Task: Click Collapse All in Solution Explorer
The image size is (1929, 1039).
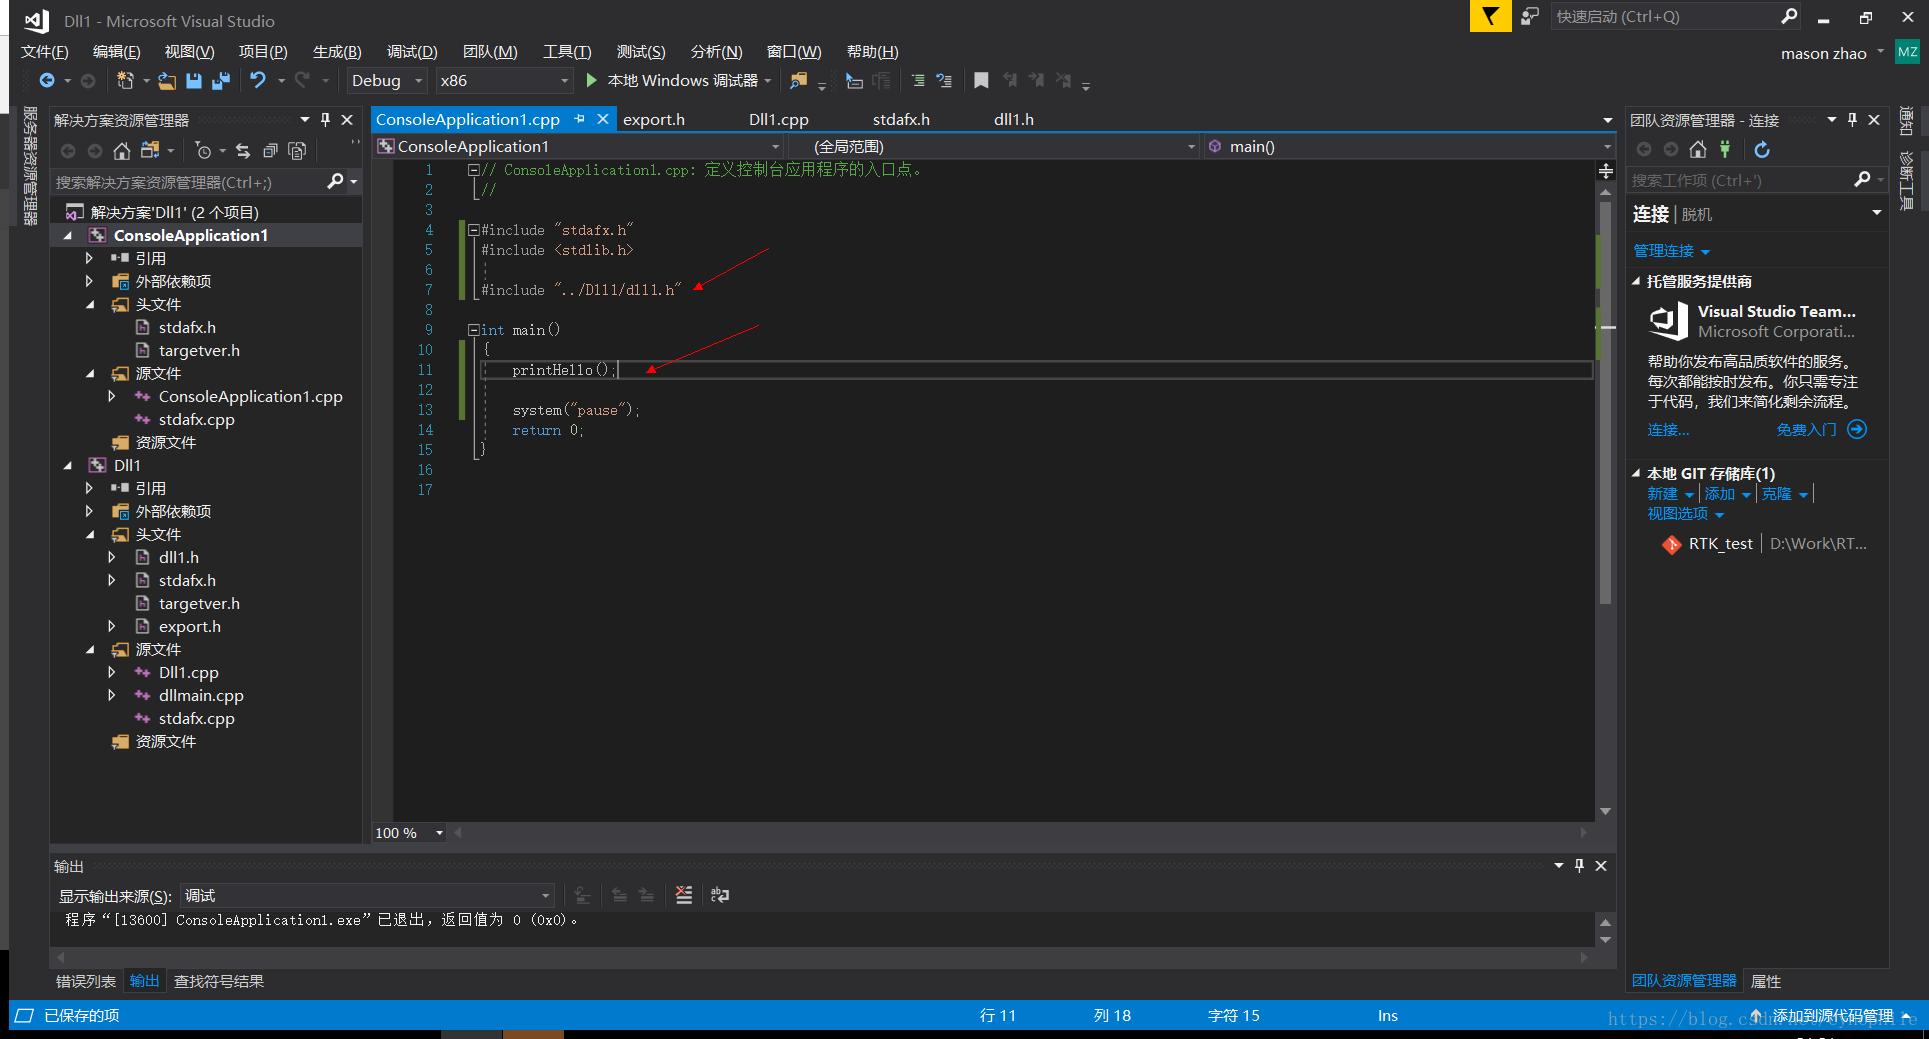Action: point(270,151)
